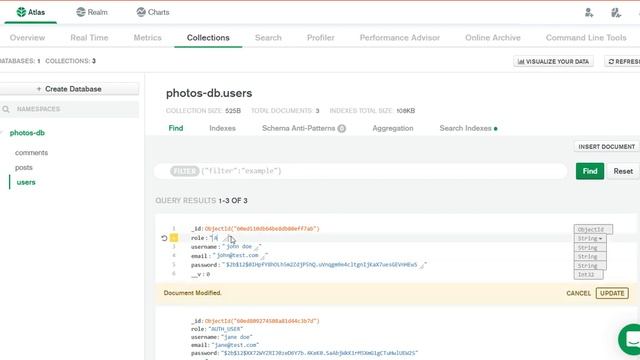
Task: Switch to the Aggregation sub-tab
Action: click(x=393, y=128)
